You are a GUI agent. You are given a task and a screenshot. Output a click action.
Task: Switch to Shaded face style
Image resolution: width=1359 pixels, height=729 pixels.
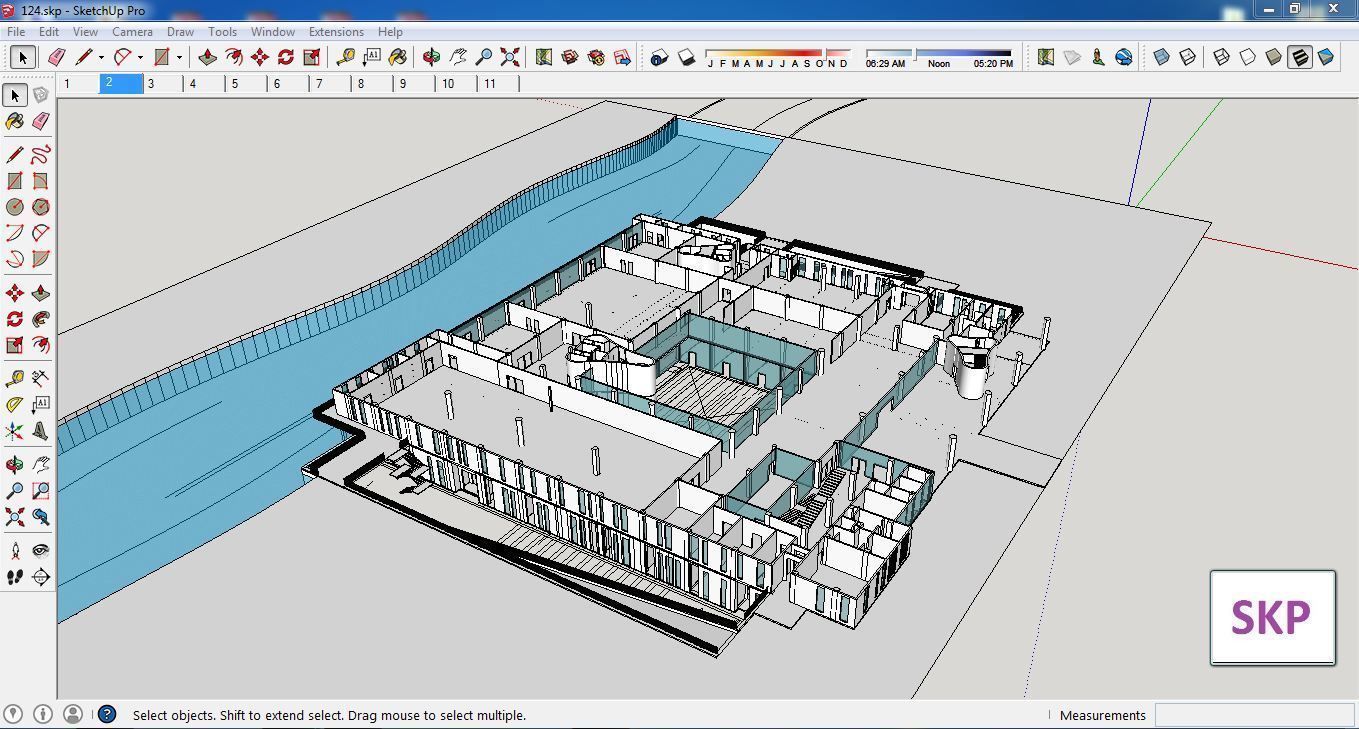[1274, 57]
